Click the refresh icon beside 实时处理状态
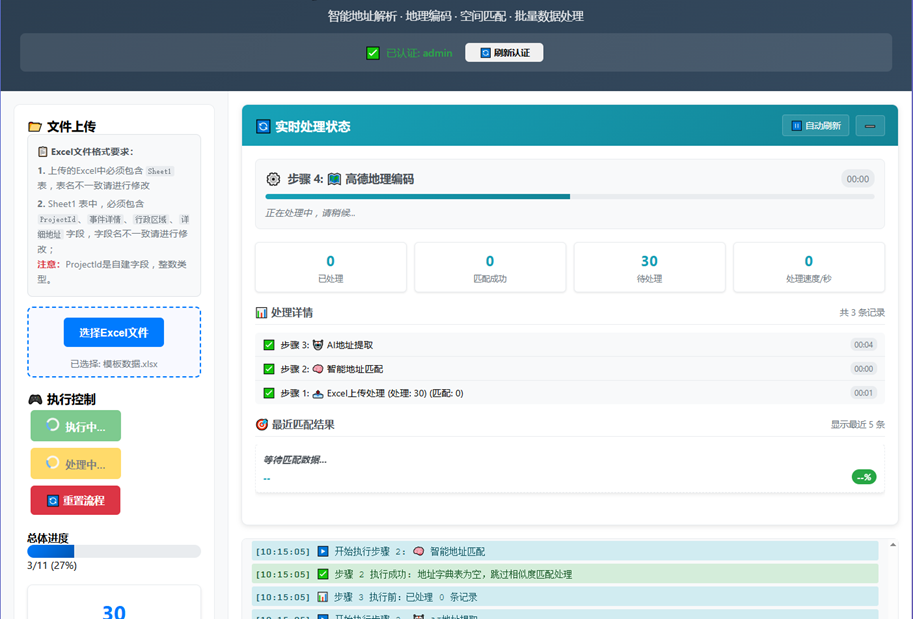This screenshot has width=913, height=619. (263, 127)
